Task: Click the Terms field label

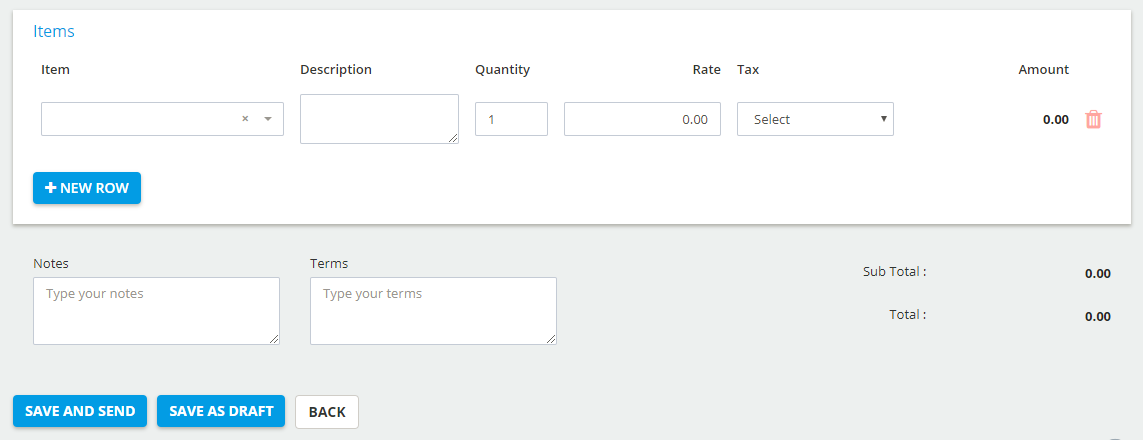Action: [329, 263]
